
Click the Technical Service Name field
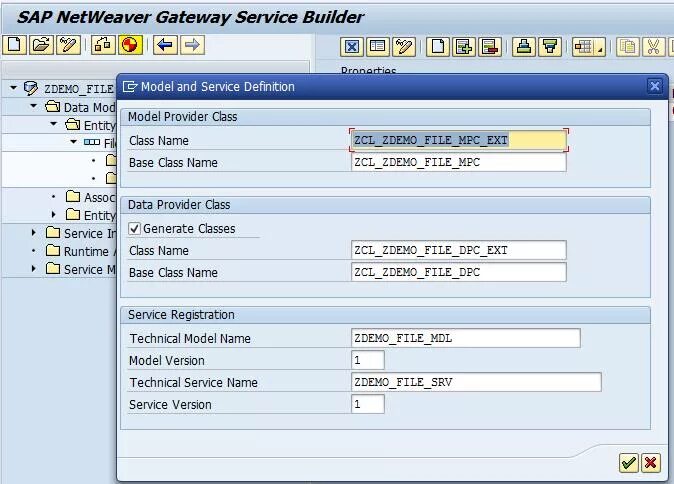point(476,382)
